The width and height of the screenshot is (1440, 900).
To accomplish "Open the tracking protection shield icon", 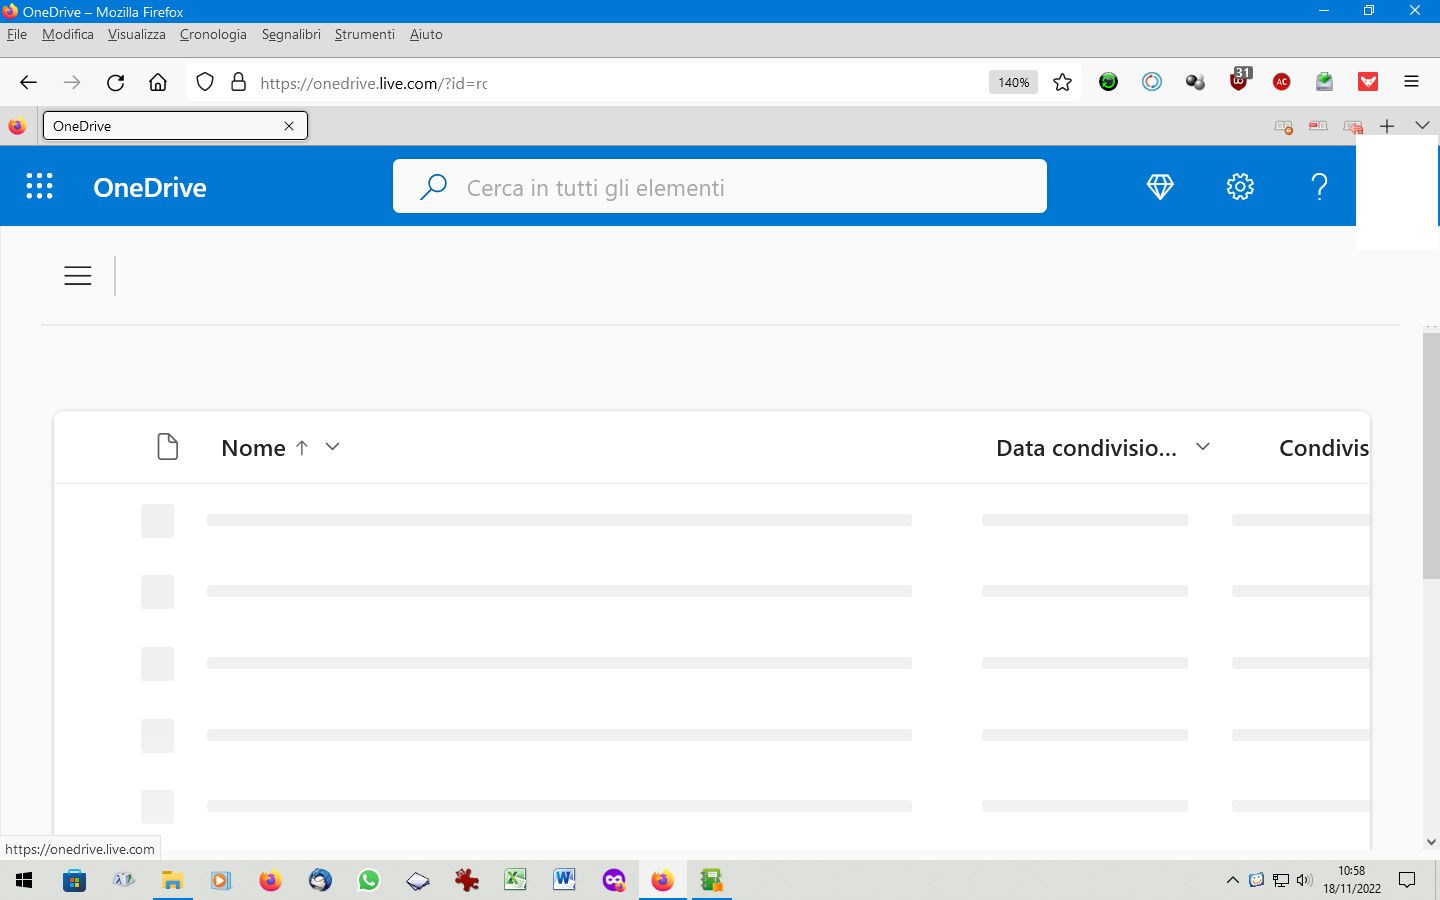I will point(205,83).
